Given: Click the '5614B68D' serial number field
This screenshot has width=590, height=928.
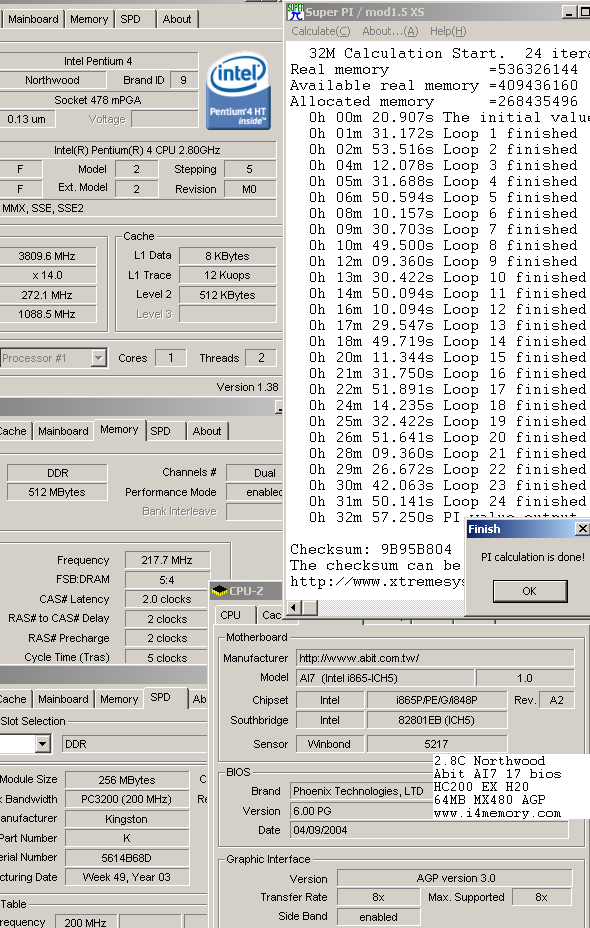Looking at the screenshot, I should [127, 858].
